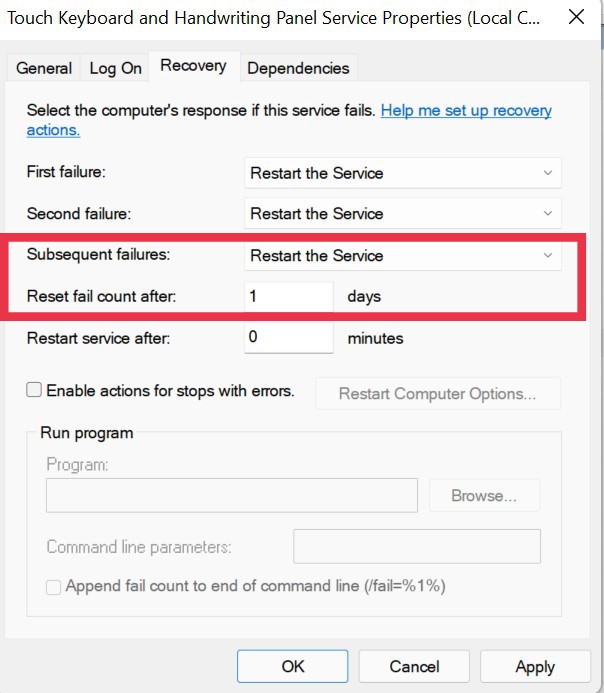Image resolution: width=604 pixels, height=693 pixels.
Task: Select the Recovery tab
Action: pos(193,66)
